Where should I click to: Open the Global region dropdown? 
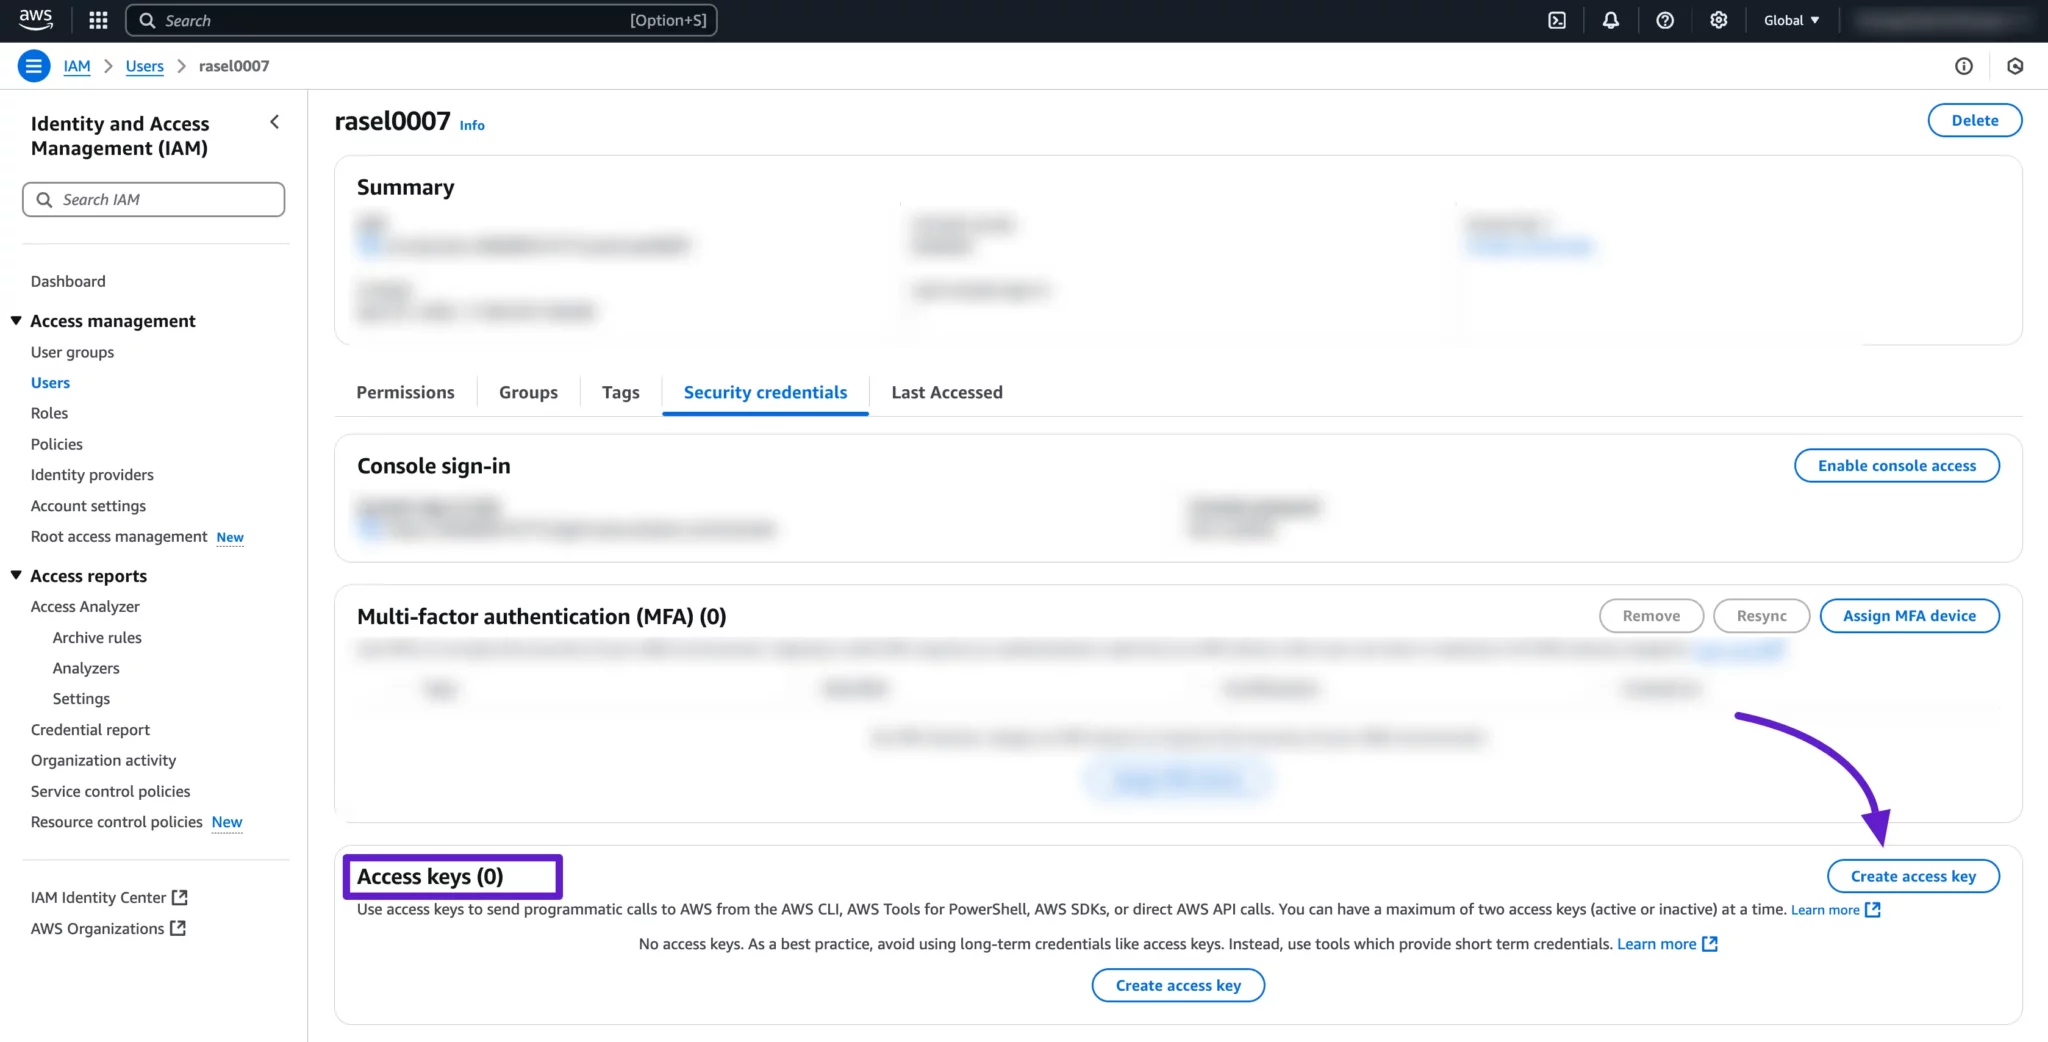(x=1791, y=20)
